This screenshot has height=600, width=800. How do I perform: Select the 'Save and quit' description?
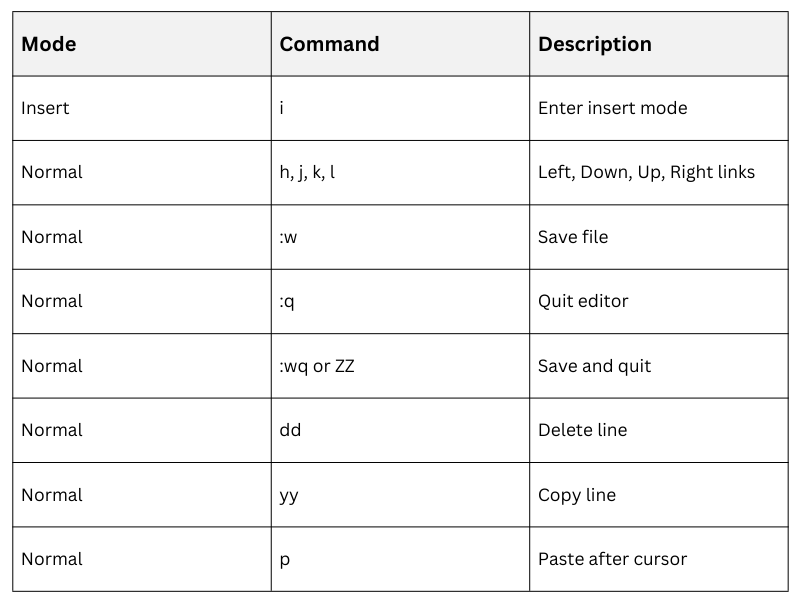click(594, 366)
